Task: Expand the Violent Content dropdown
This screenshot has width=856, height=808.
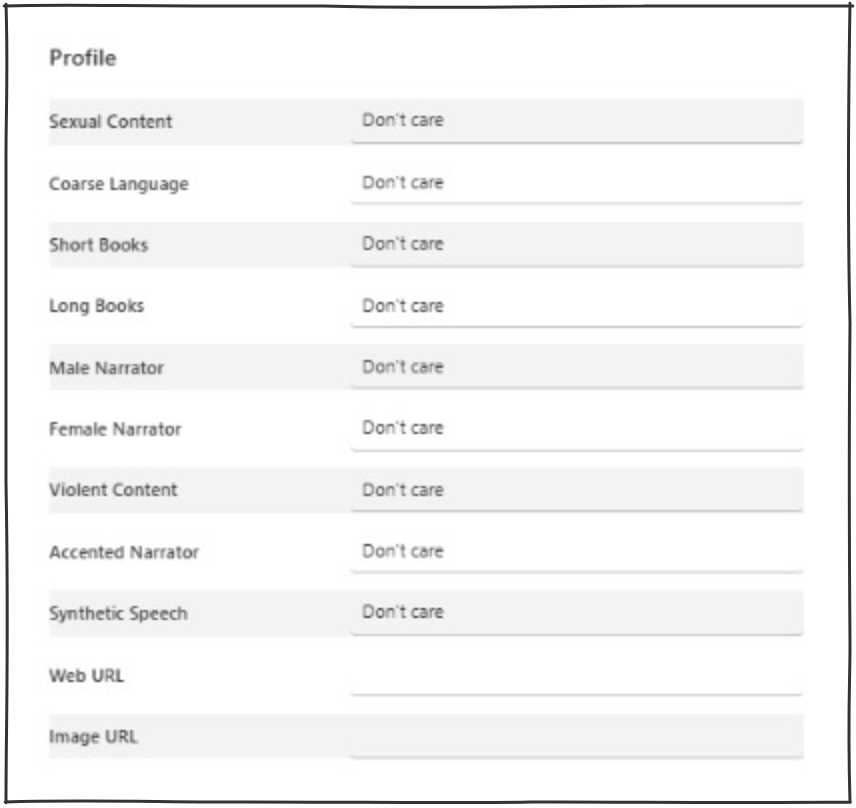Action: [576, 490]
